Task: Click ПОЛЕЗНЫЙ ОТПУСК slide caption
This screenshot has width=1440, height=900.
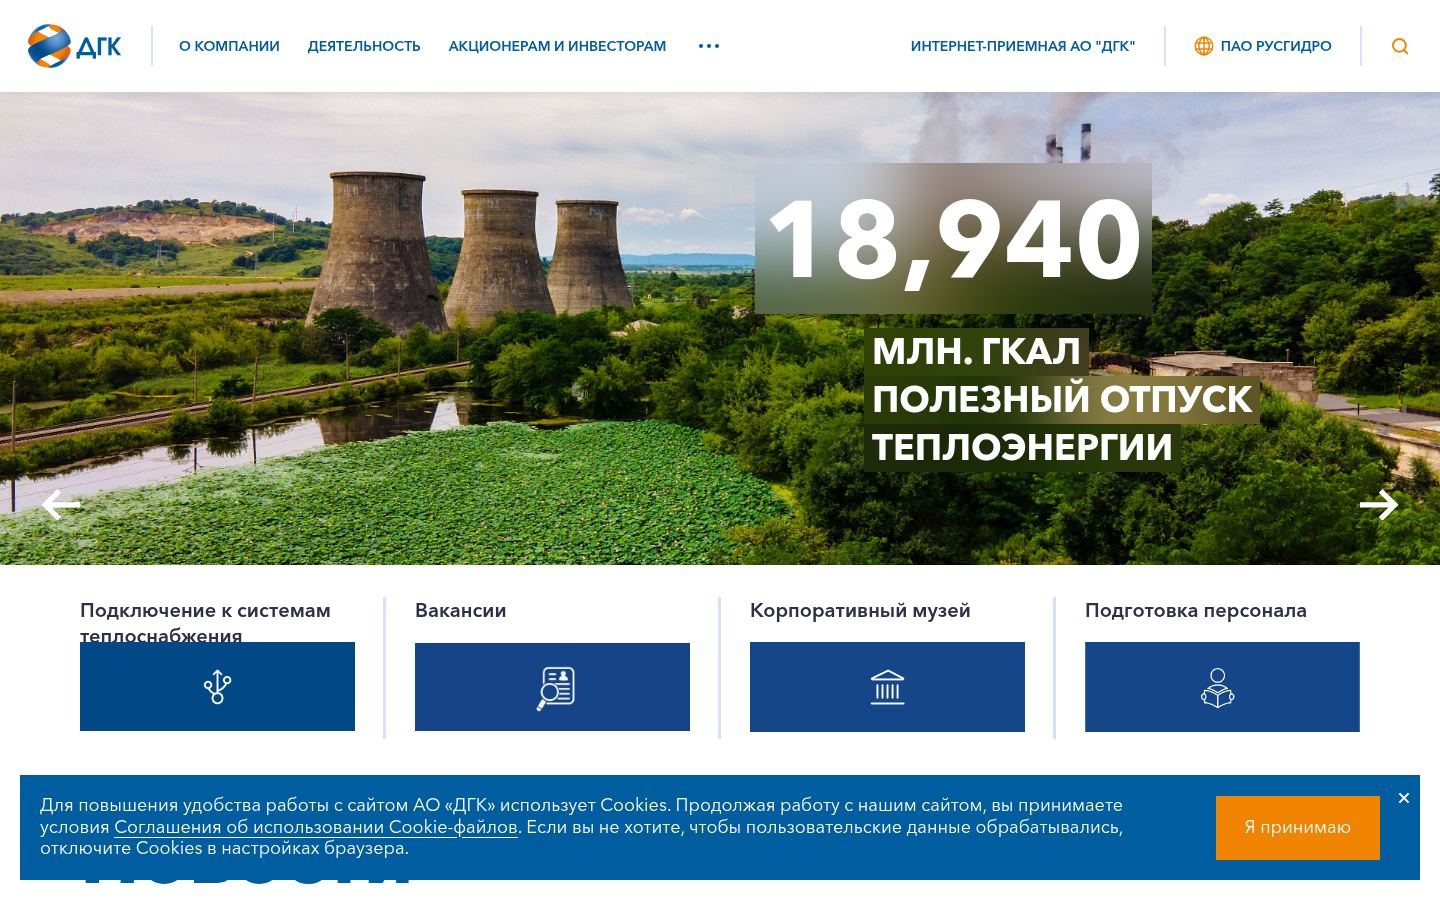Action: (1062, 399)
